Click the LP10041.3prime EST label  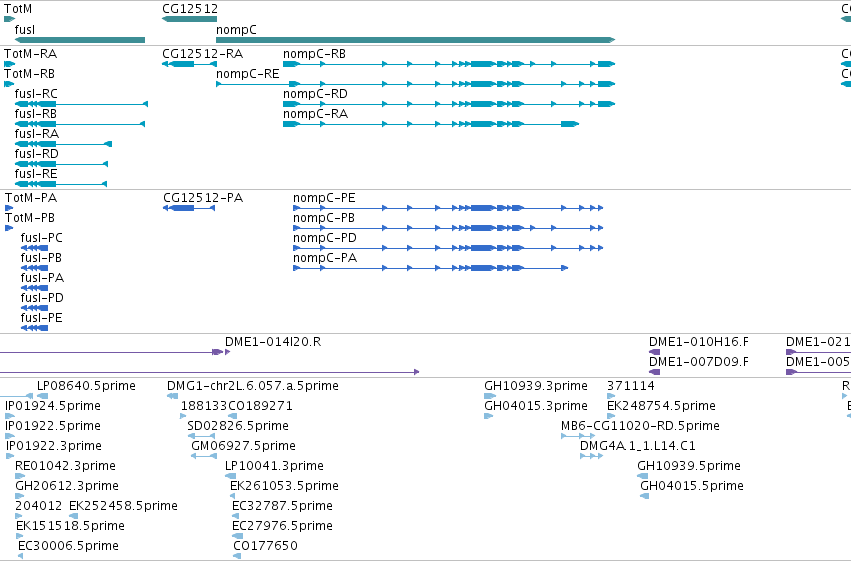point(274,467)
